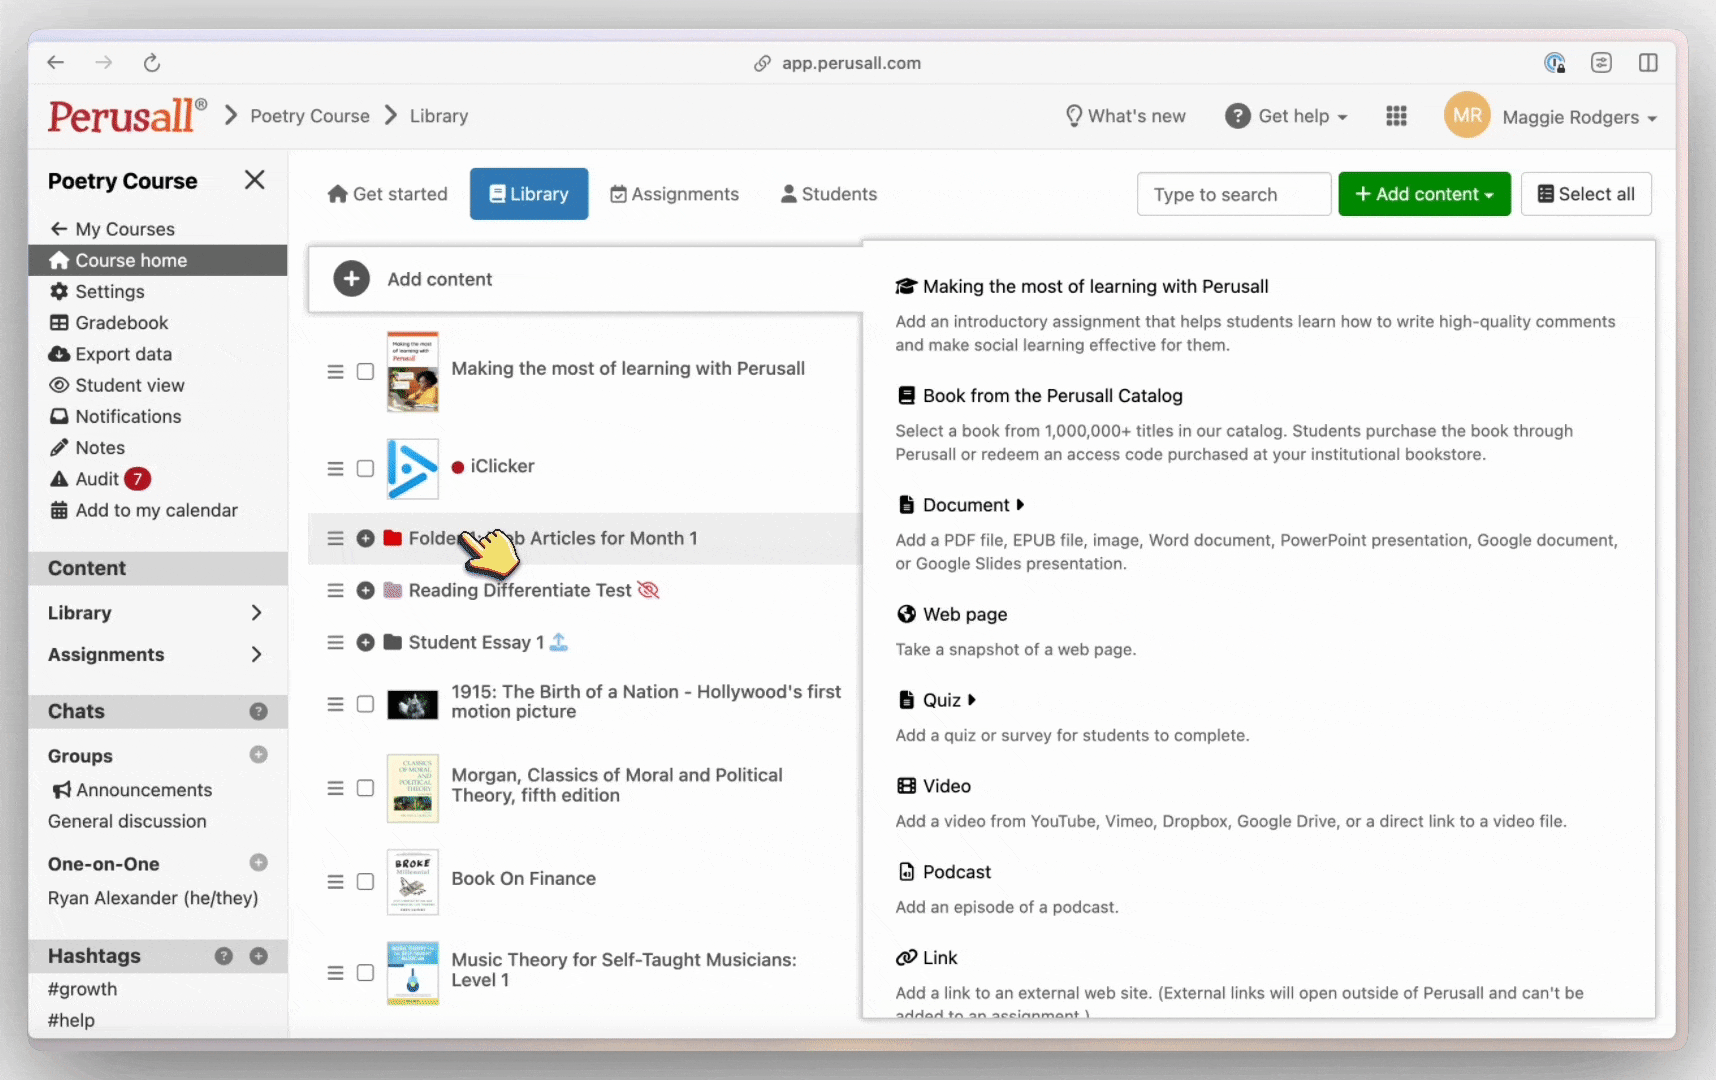Screen dimensions: 1716x1080
Task: Expand Student Essay 1 folder plus icon
Action: click(x=366, y=642)
